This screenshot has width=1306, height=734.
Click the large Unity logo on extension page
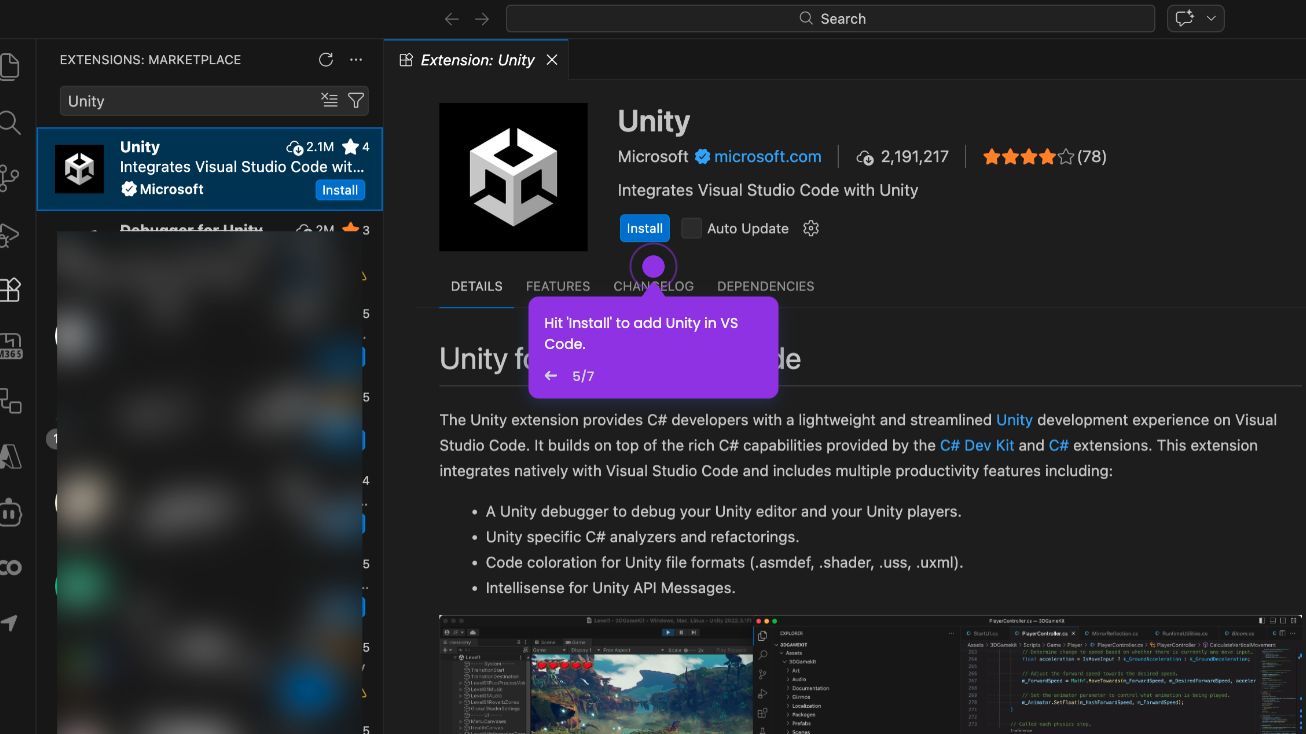tap(513, 177)
